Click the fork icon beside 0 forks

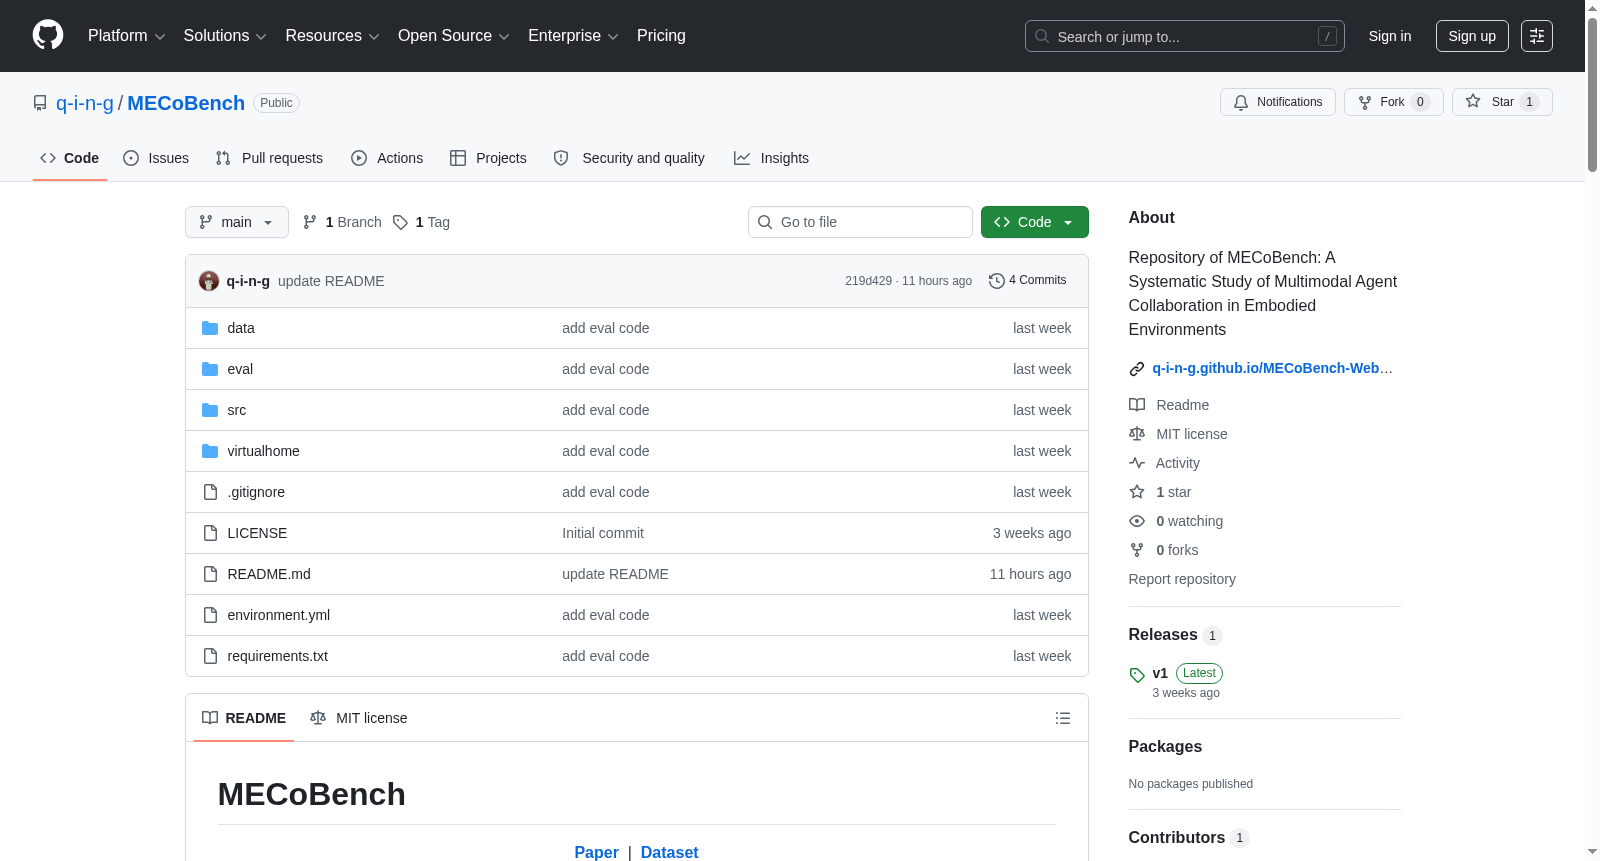pyautogui.click(x=1137, y=550)
